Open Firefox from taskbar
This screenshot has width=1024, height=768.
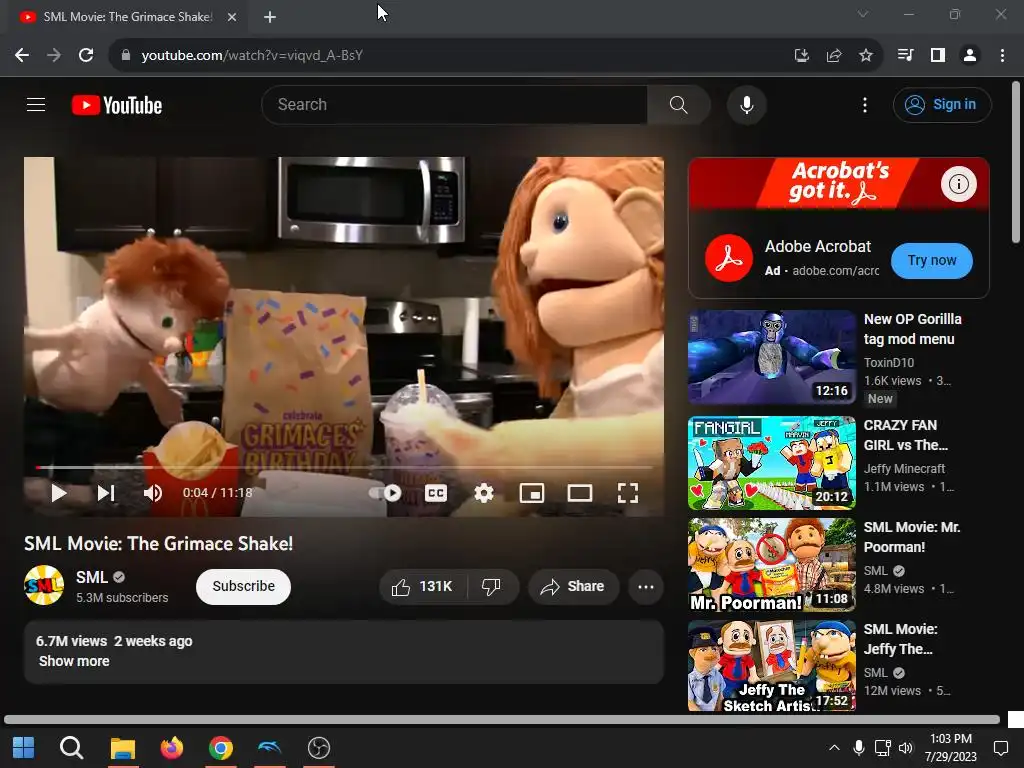(x=172, y=747)
